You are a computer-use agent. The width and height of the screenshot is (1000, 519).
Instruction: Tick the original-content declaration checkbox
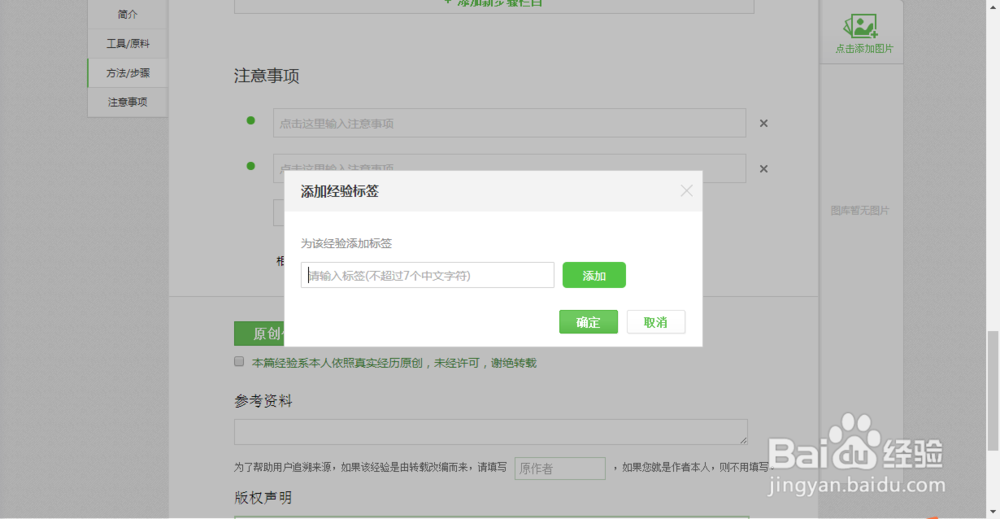(x=239, y=362)
